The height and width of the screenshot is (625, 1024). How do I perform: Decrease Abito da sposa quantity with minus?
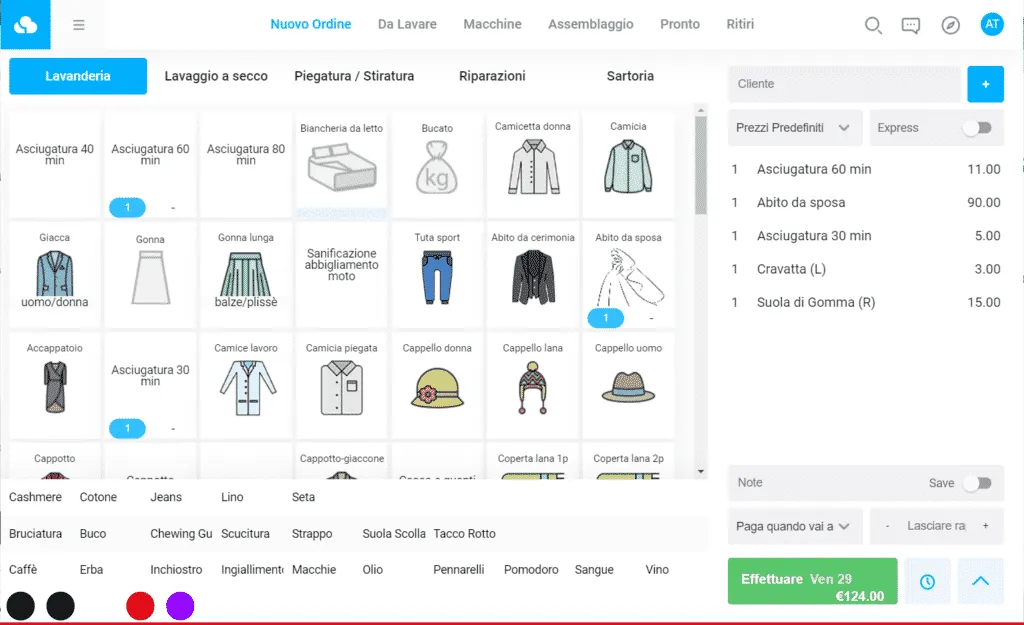651,318
